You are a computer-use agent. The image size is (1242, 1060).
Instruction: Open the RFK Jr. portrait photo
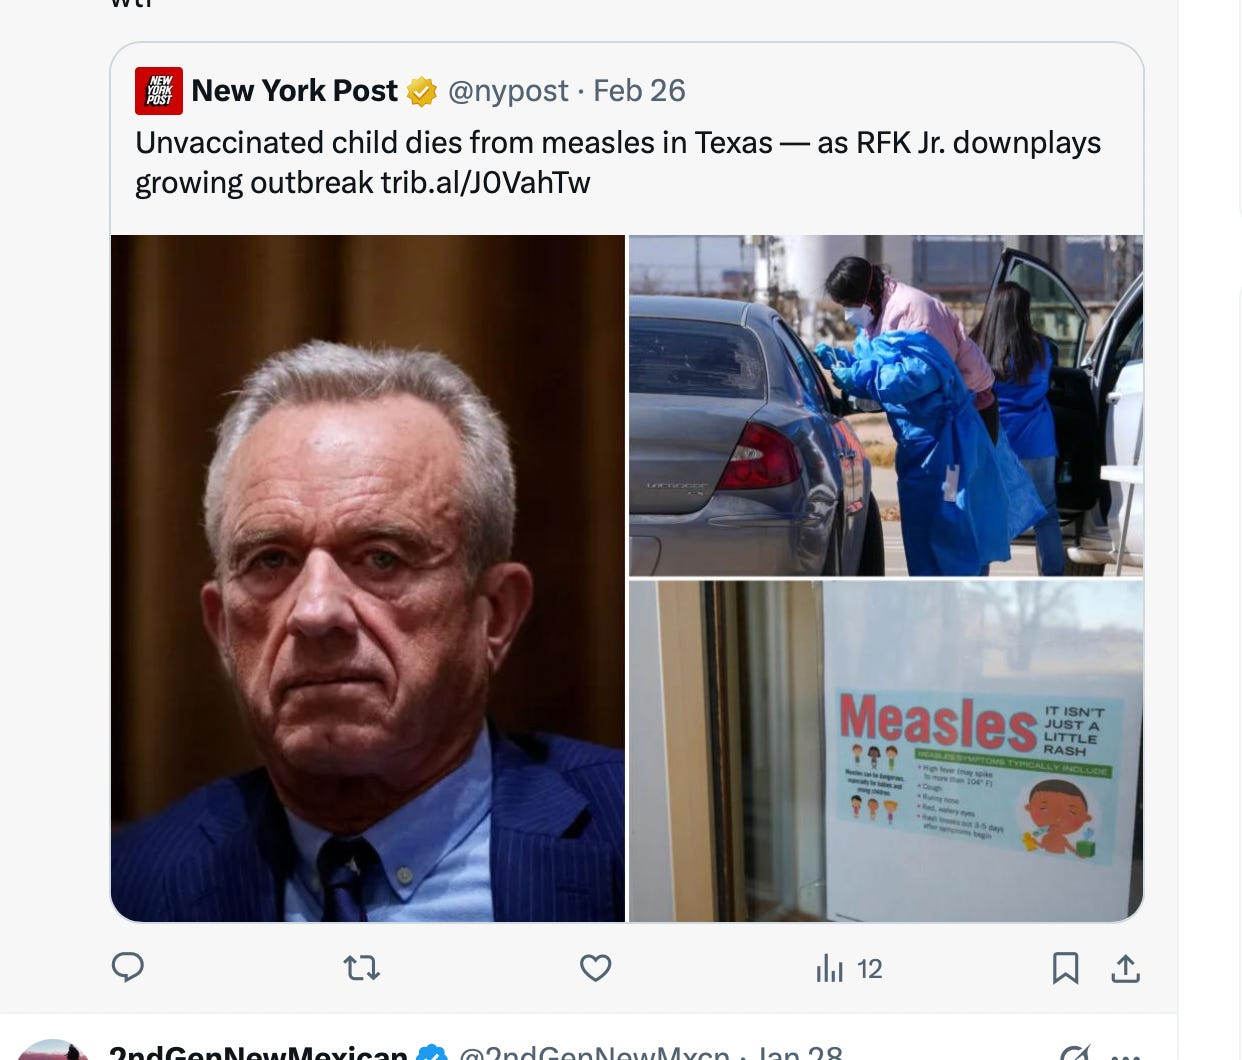pyautogui.click(x=368, y=578)
